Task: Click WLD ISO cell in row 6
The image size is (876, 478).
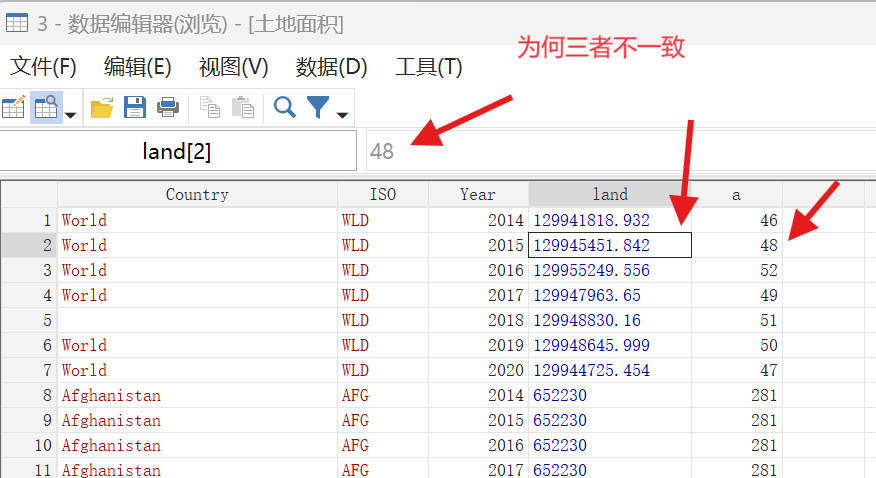Action: click(383, 345)
